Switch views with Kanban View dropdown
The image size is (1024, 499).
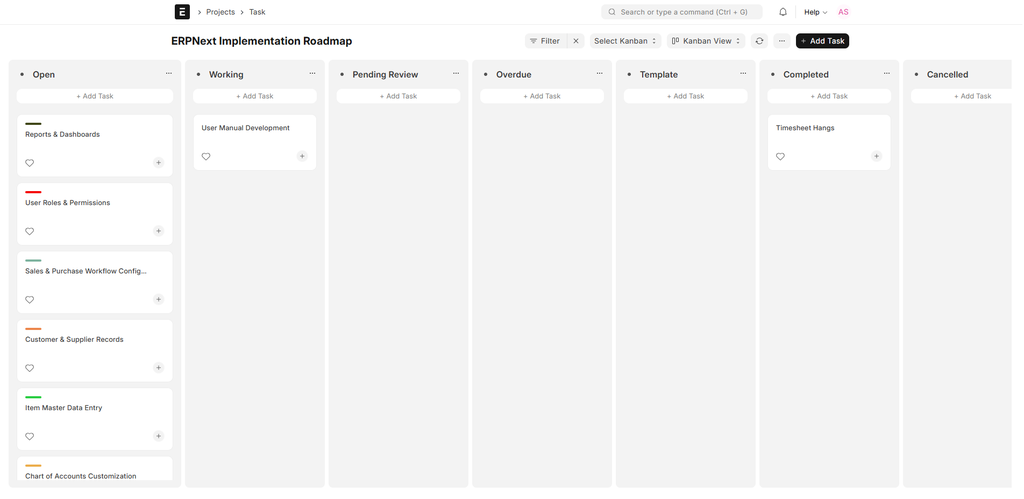coord(706,41)
